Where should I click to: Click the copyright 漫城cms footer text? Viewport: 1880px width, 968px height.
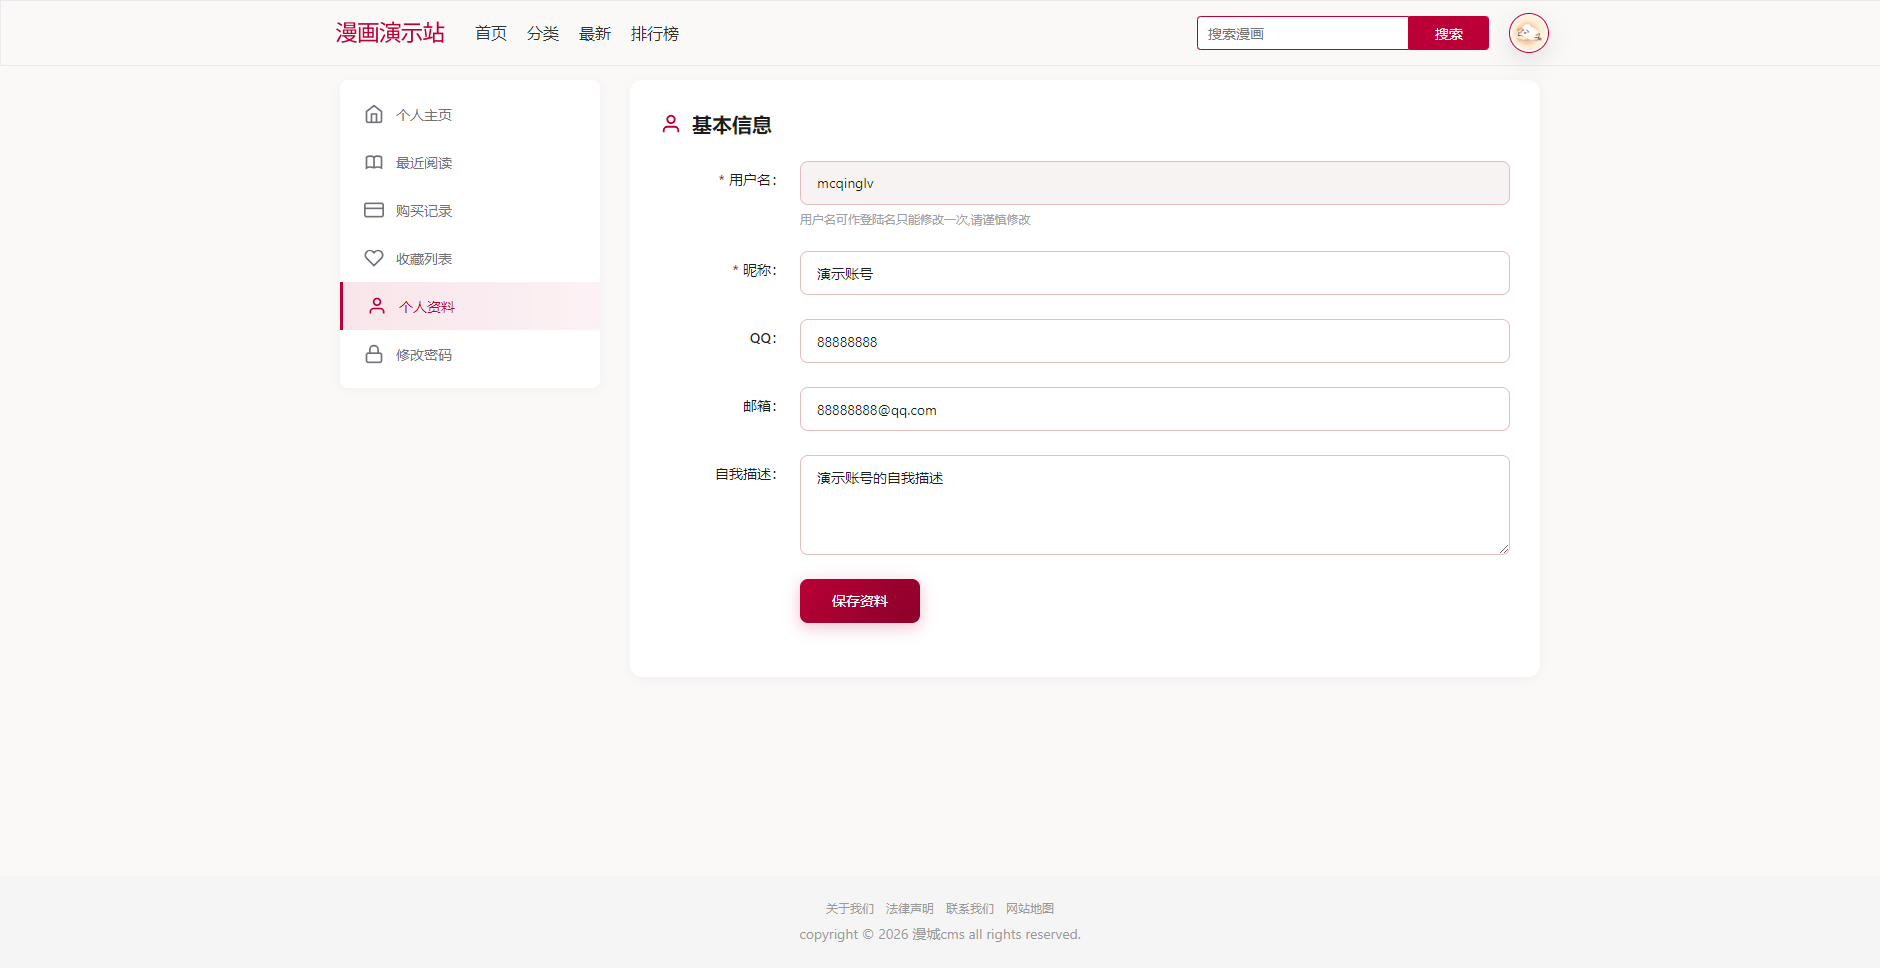point(940,934)
